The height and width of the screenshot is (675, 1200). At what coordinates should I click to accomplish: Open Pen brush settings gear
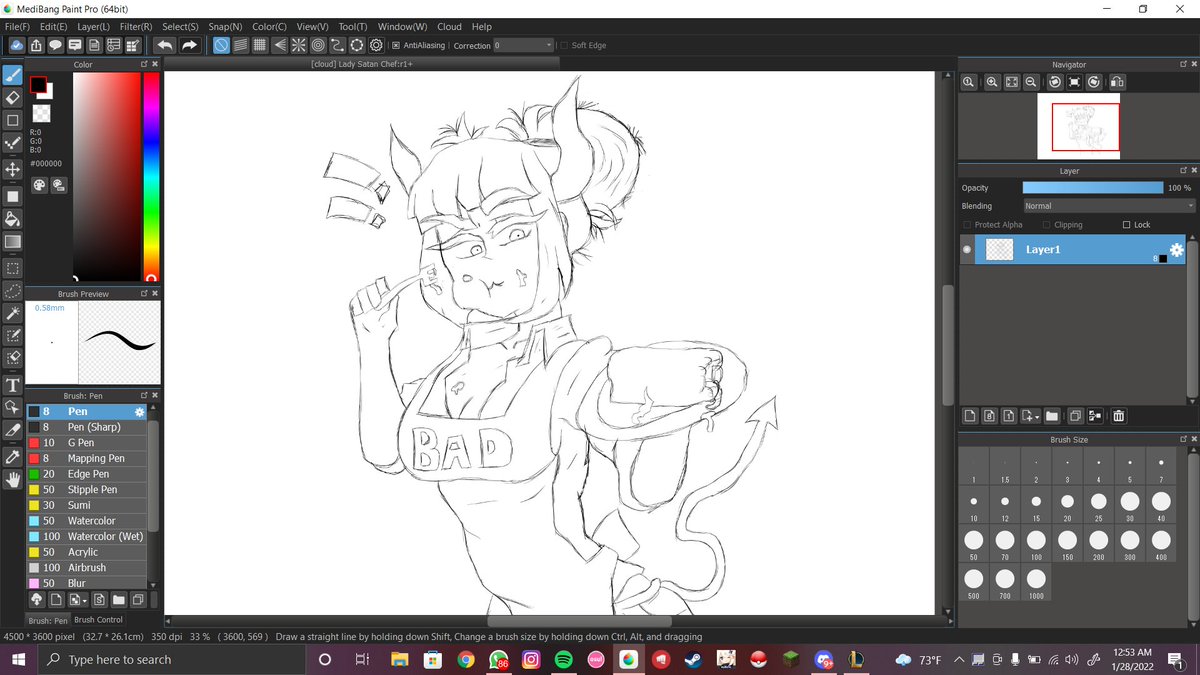pyautogui.click(x=140, y=411)
